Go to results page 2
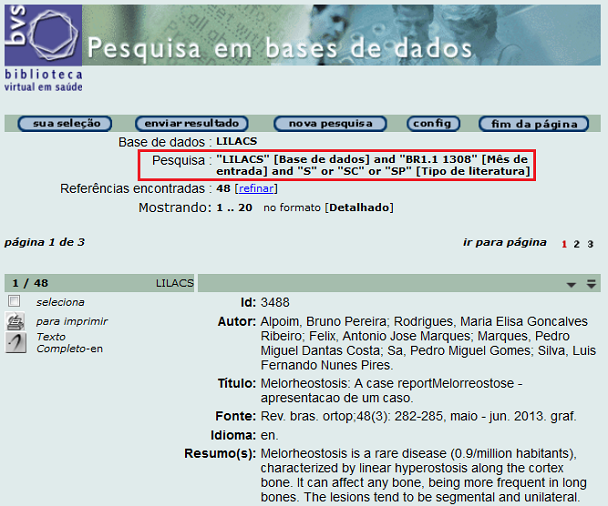The height and width of the screenshot is (506, 608). 577,244
